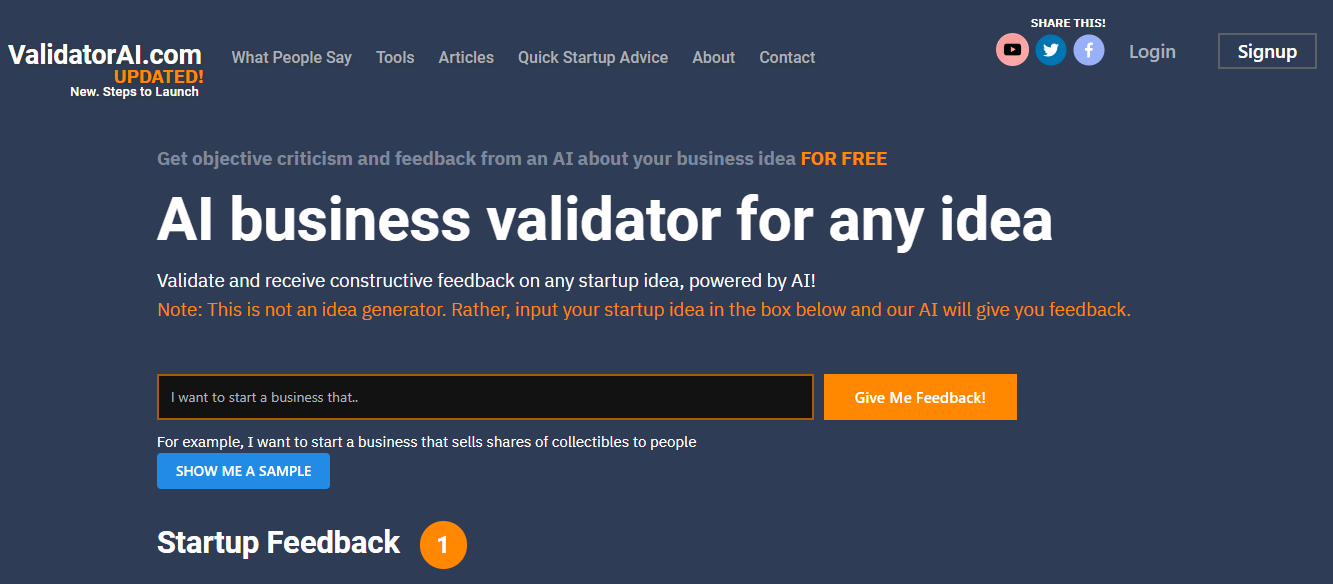The height and width of the screenshot is (584, 1333).
Task: Focus the business idea input field
Action: coord(485,397)
